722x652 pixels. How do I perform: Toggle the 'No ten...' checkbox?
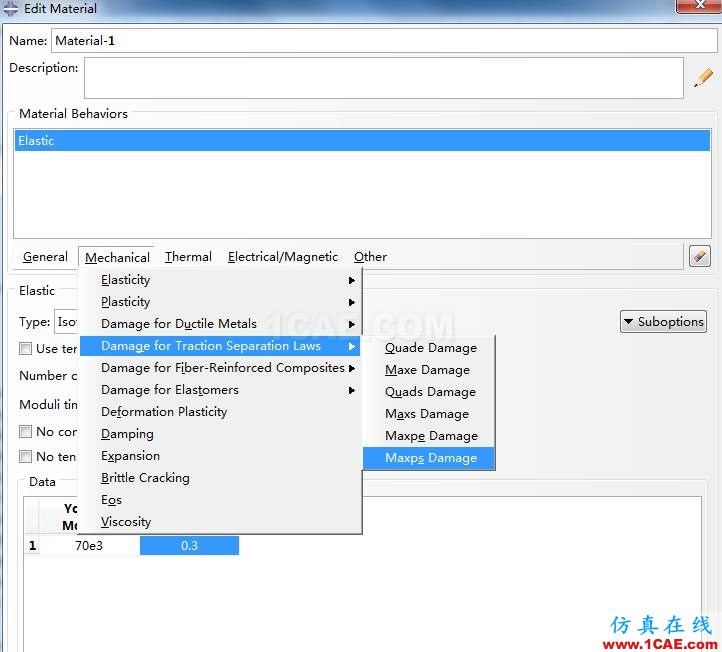coord(25,456)
